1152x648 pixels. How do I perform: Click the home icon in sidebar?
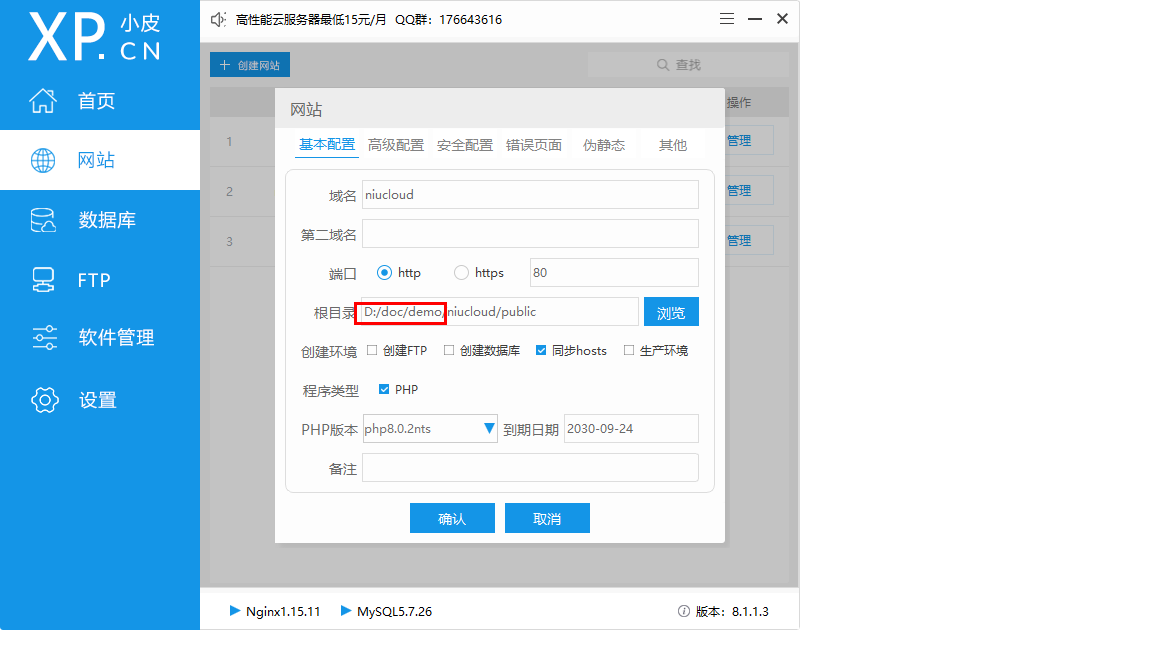pos(43,101)
